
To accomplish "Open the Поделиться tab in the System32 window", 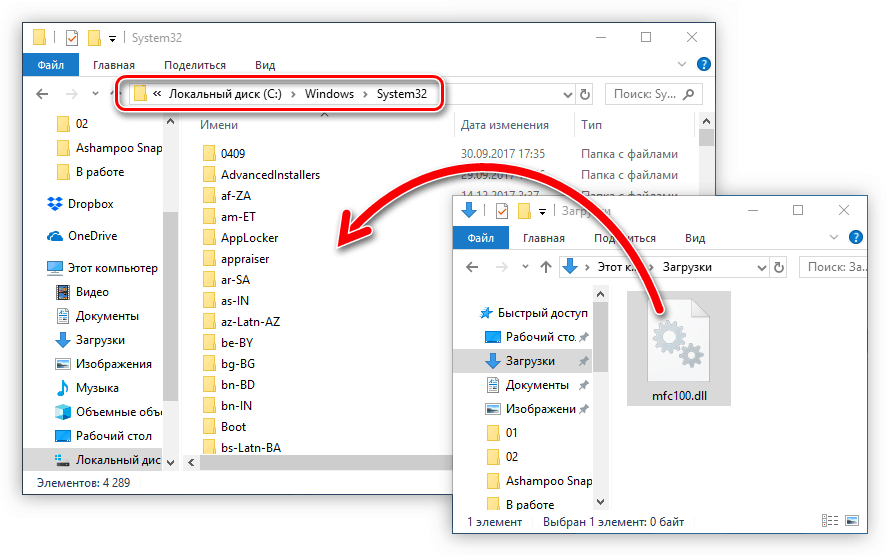I will (195, 65).
